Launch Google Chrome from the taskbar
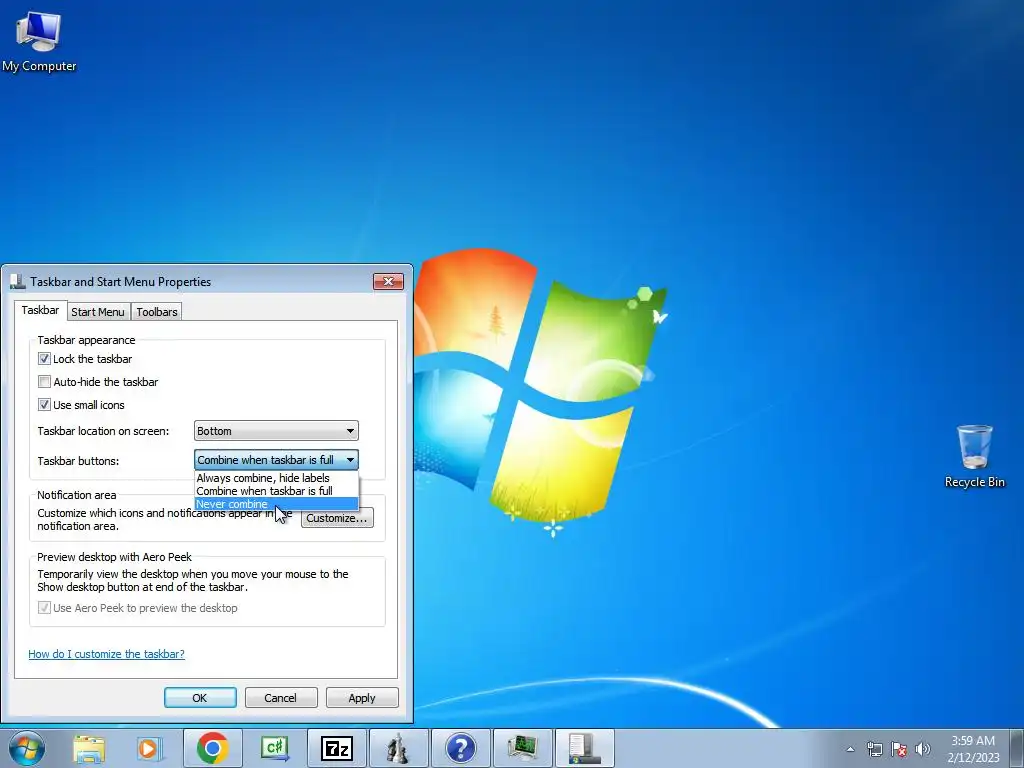The image size is (1024, 768). [212, 748]
